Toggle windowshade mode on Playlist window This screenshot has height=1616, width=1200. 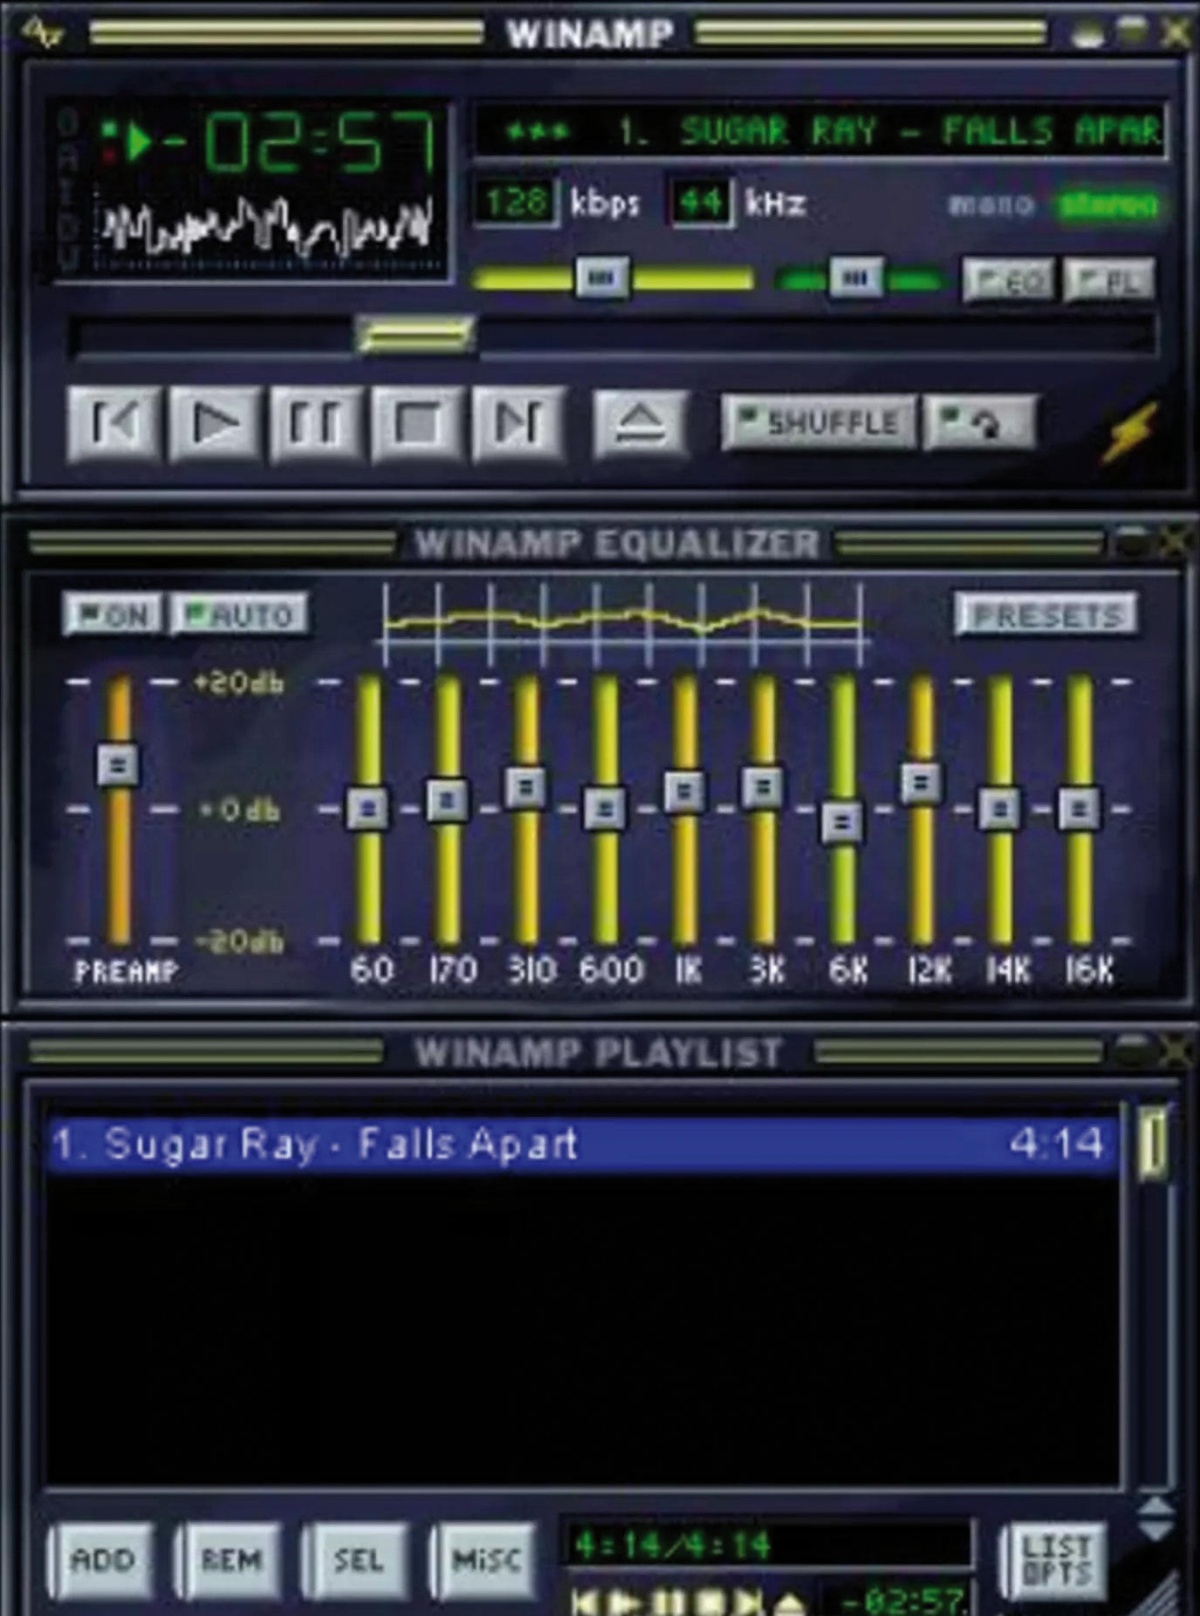click(x=1132, y=1050)
